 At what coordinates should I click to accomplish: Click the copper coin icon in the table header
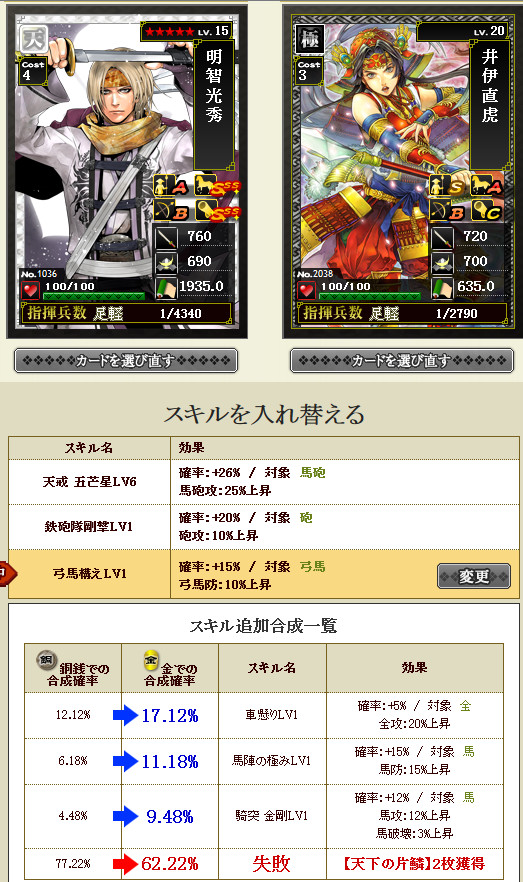(46, 659)
